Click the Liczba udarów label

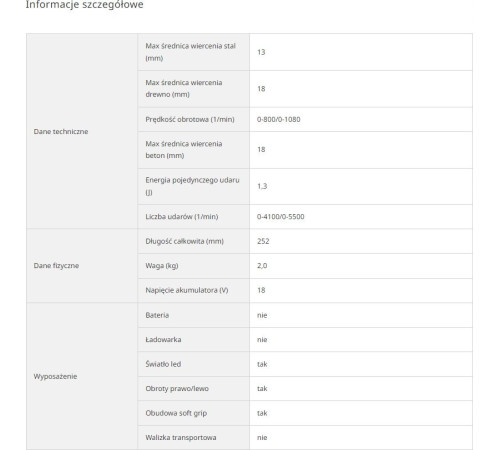pyautogui.click(x=182, y=217)
